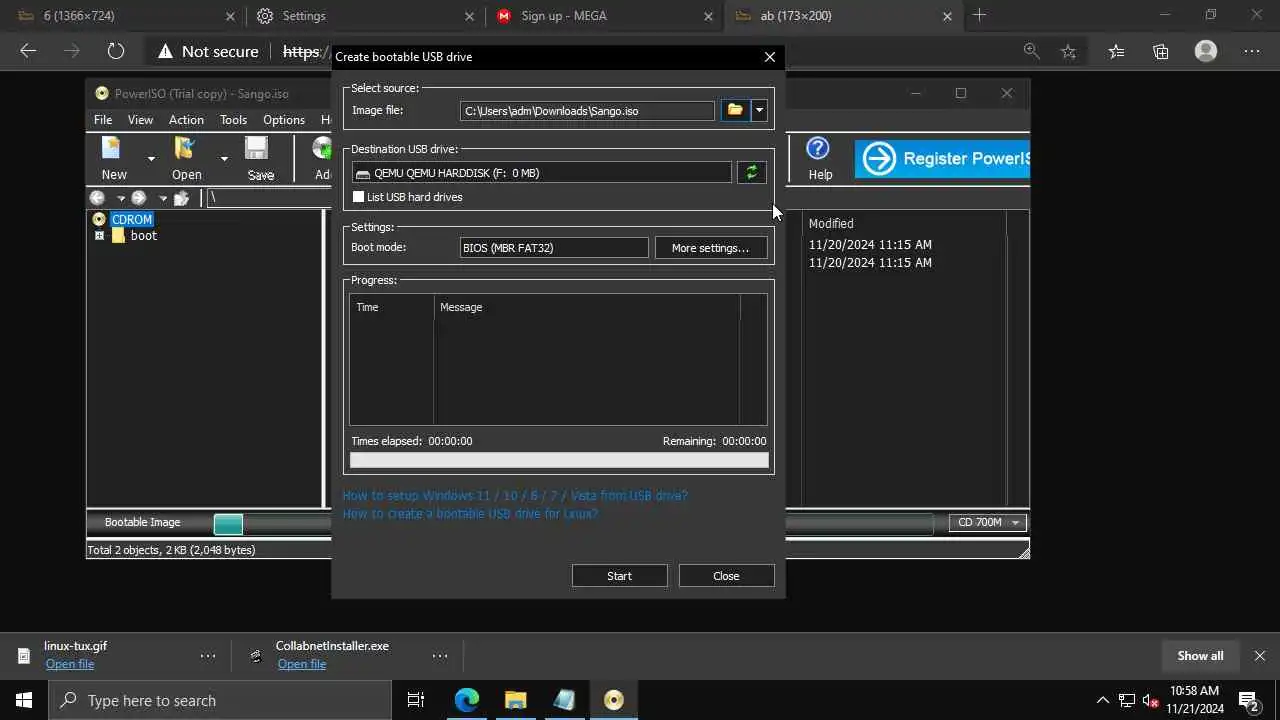Click the browser profile avatar
This screenshot has height=720, width=1280.
[x=1206, y=51]
